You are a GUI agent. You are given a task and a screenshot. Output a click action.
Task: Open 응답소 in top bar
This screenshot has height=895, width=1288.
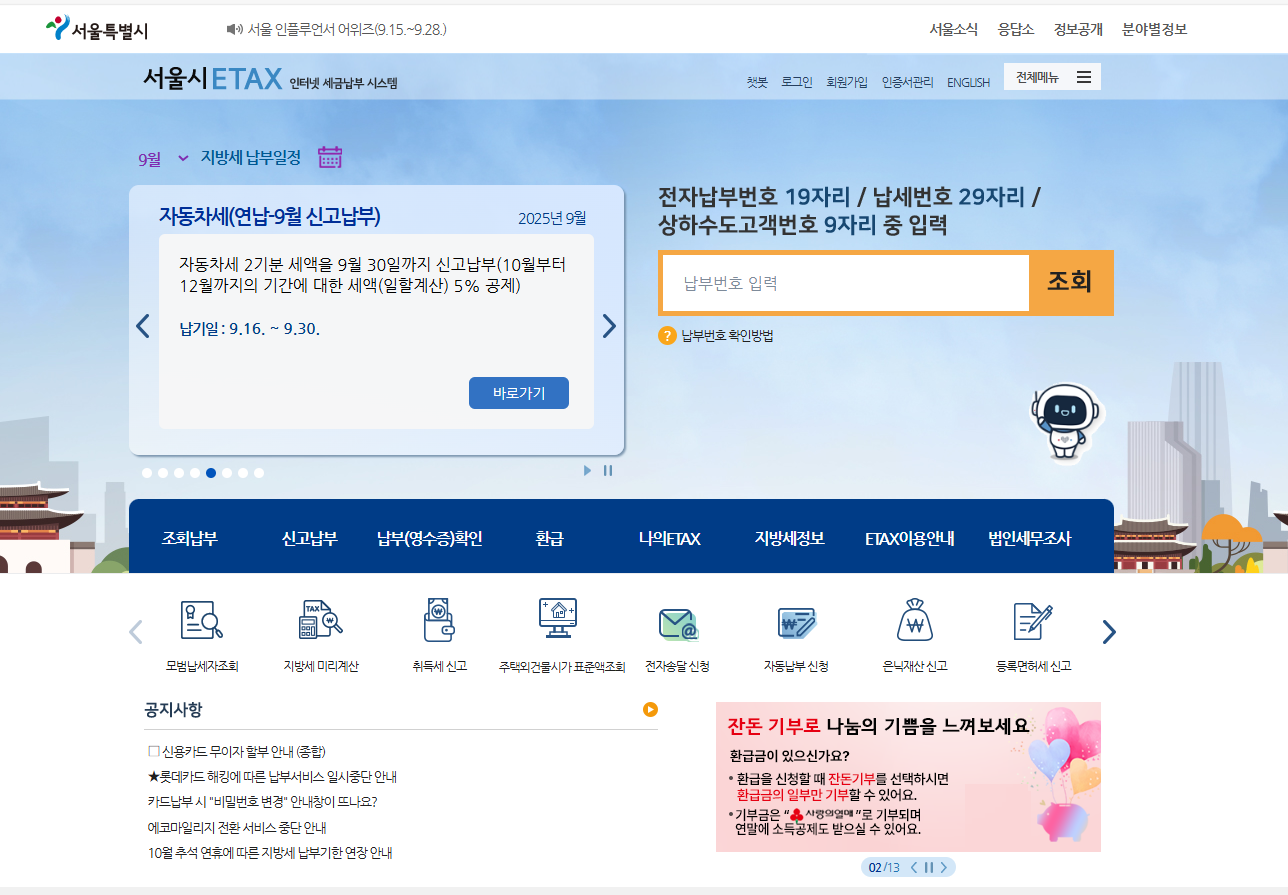[x=1016, y=29]
